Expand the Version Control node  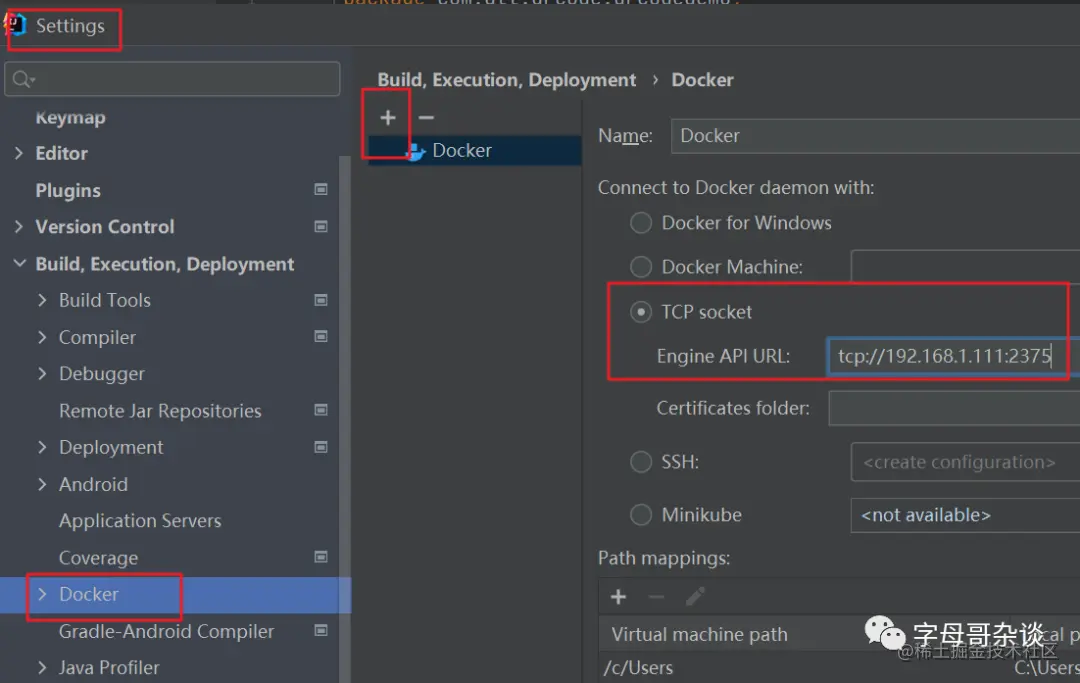click(19, 227)
